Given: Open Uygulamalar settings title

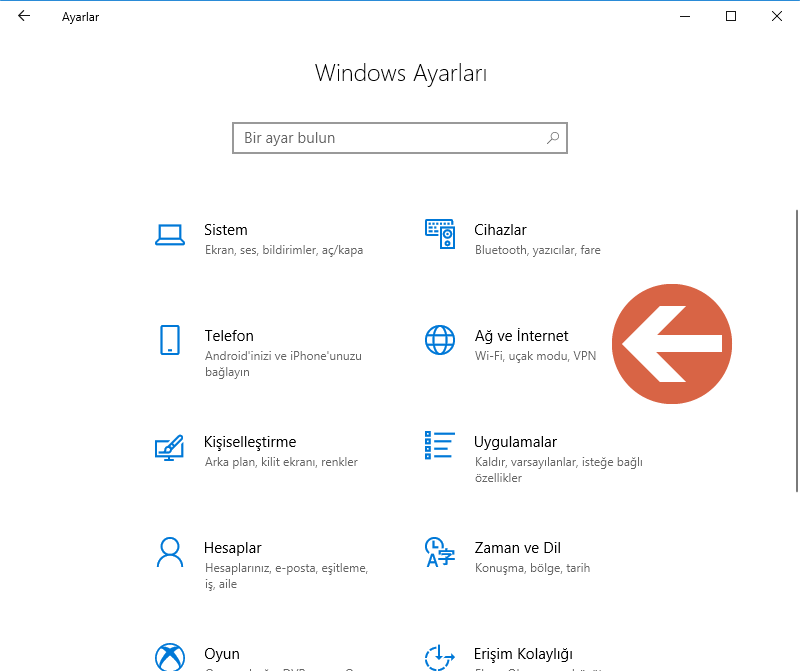Looking at the screenshot, I should coord(515,442).
